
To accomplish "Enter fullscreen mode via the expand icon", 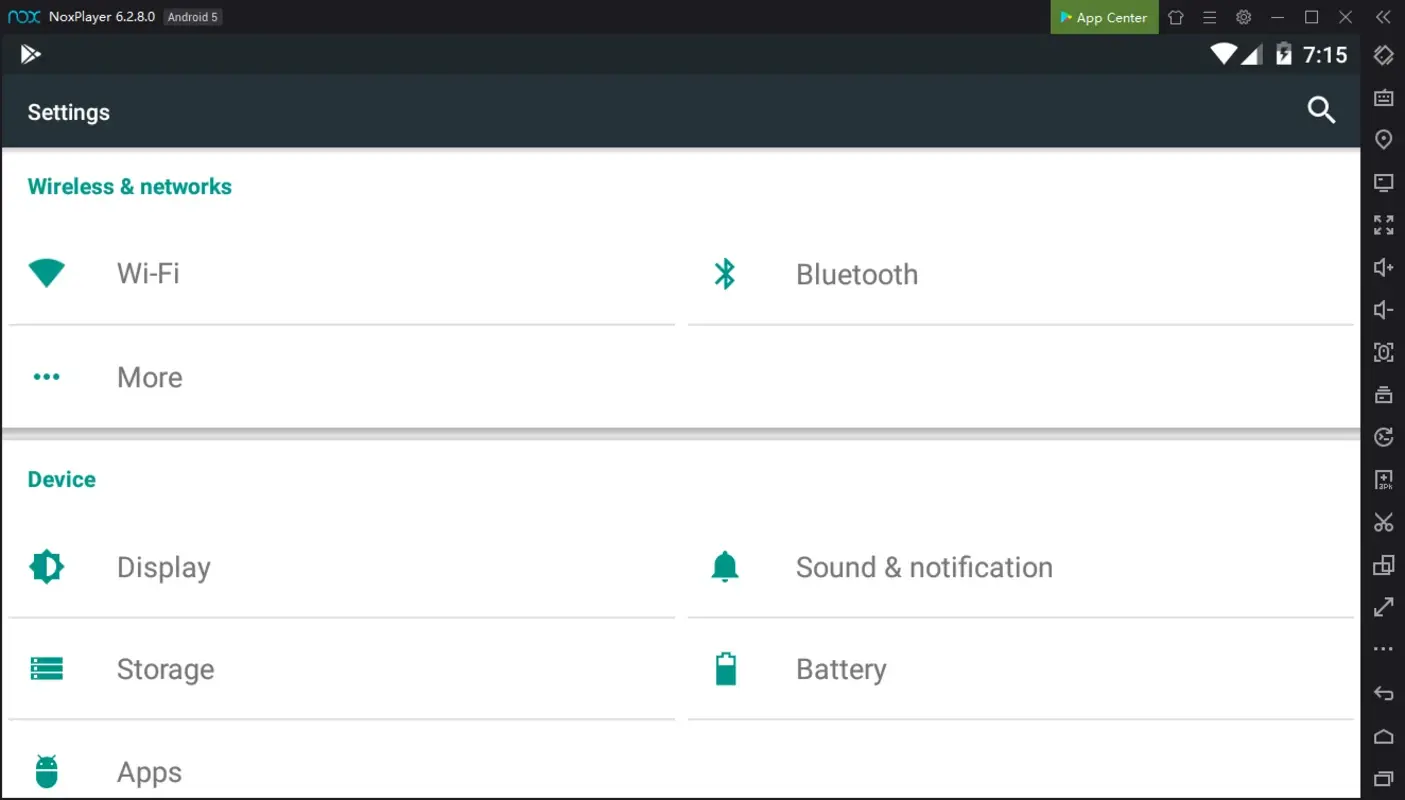I will [x=1383, y=225].
